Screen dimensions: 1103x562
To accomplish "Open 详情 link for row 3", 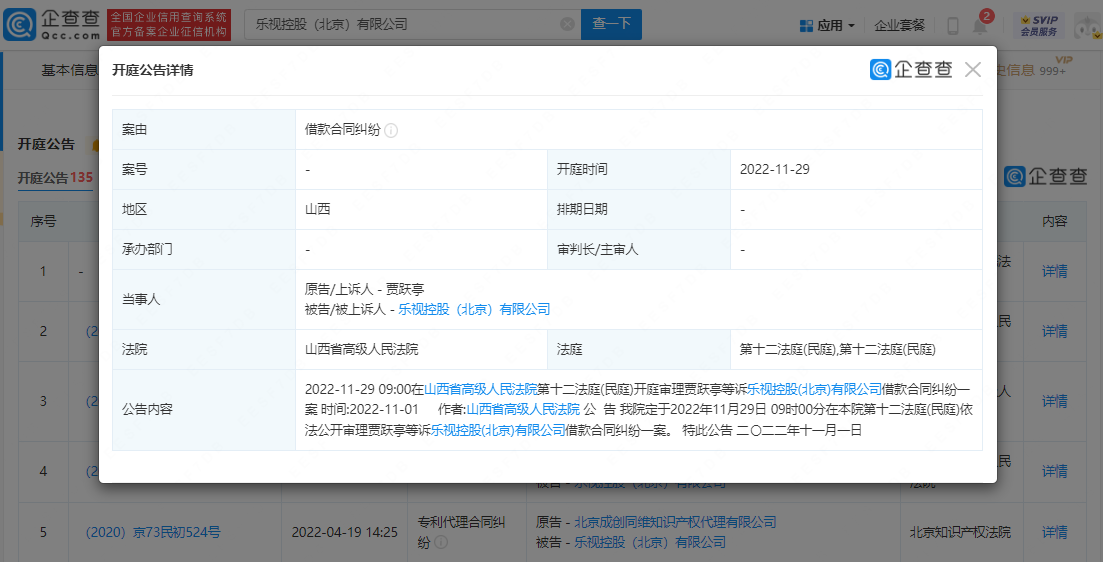I will [x=1054, y=401].
